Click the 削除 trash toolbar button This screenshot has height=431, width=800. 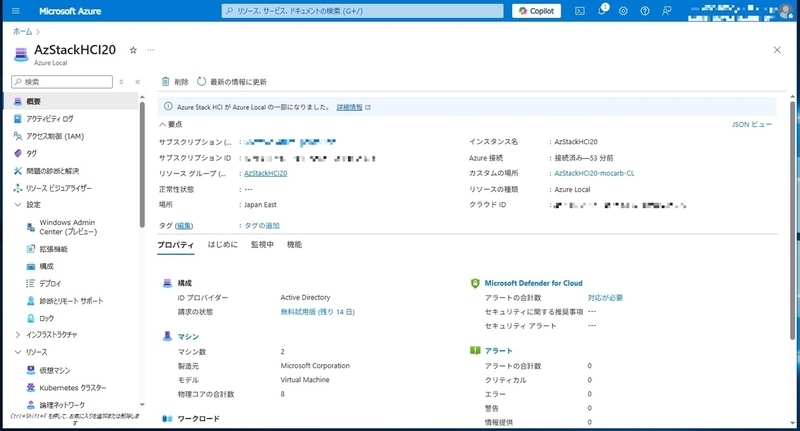pos(175,82)
